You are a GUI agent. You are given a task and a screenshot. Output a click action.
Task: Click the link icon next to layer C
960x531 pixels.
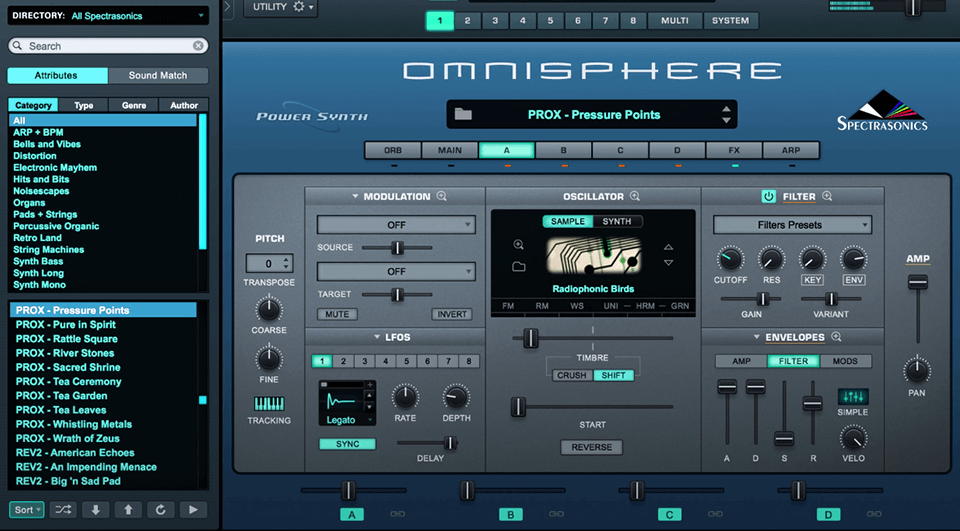[715, 514]
